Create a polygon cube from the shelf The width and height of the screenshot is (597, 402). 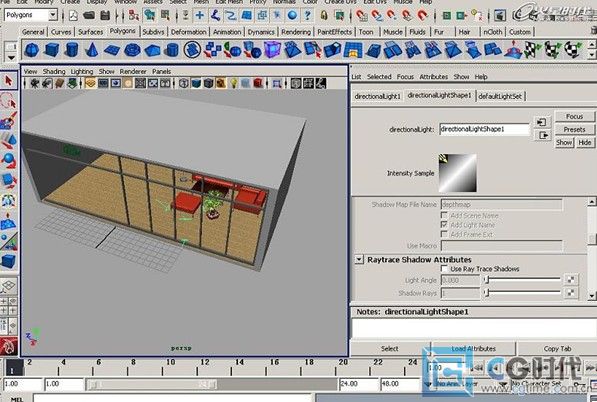(52, 50)
